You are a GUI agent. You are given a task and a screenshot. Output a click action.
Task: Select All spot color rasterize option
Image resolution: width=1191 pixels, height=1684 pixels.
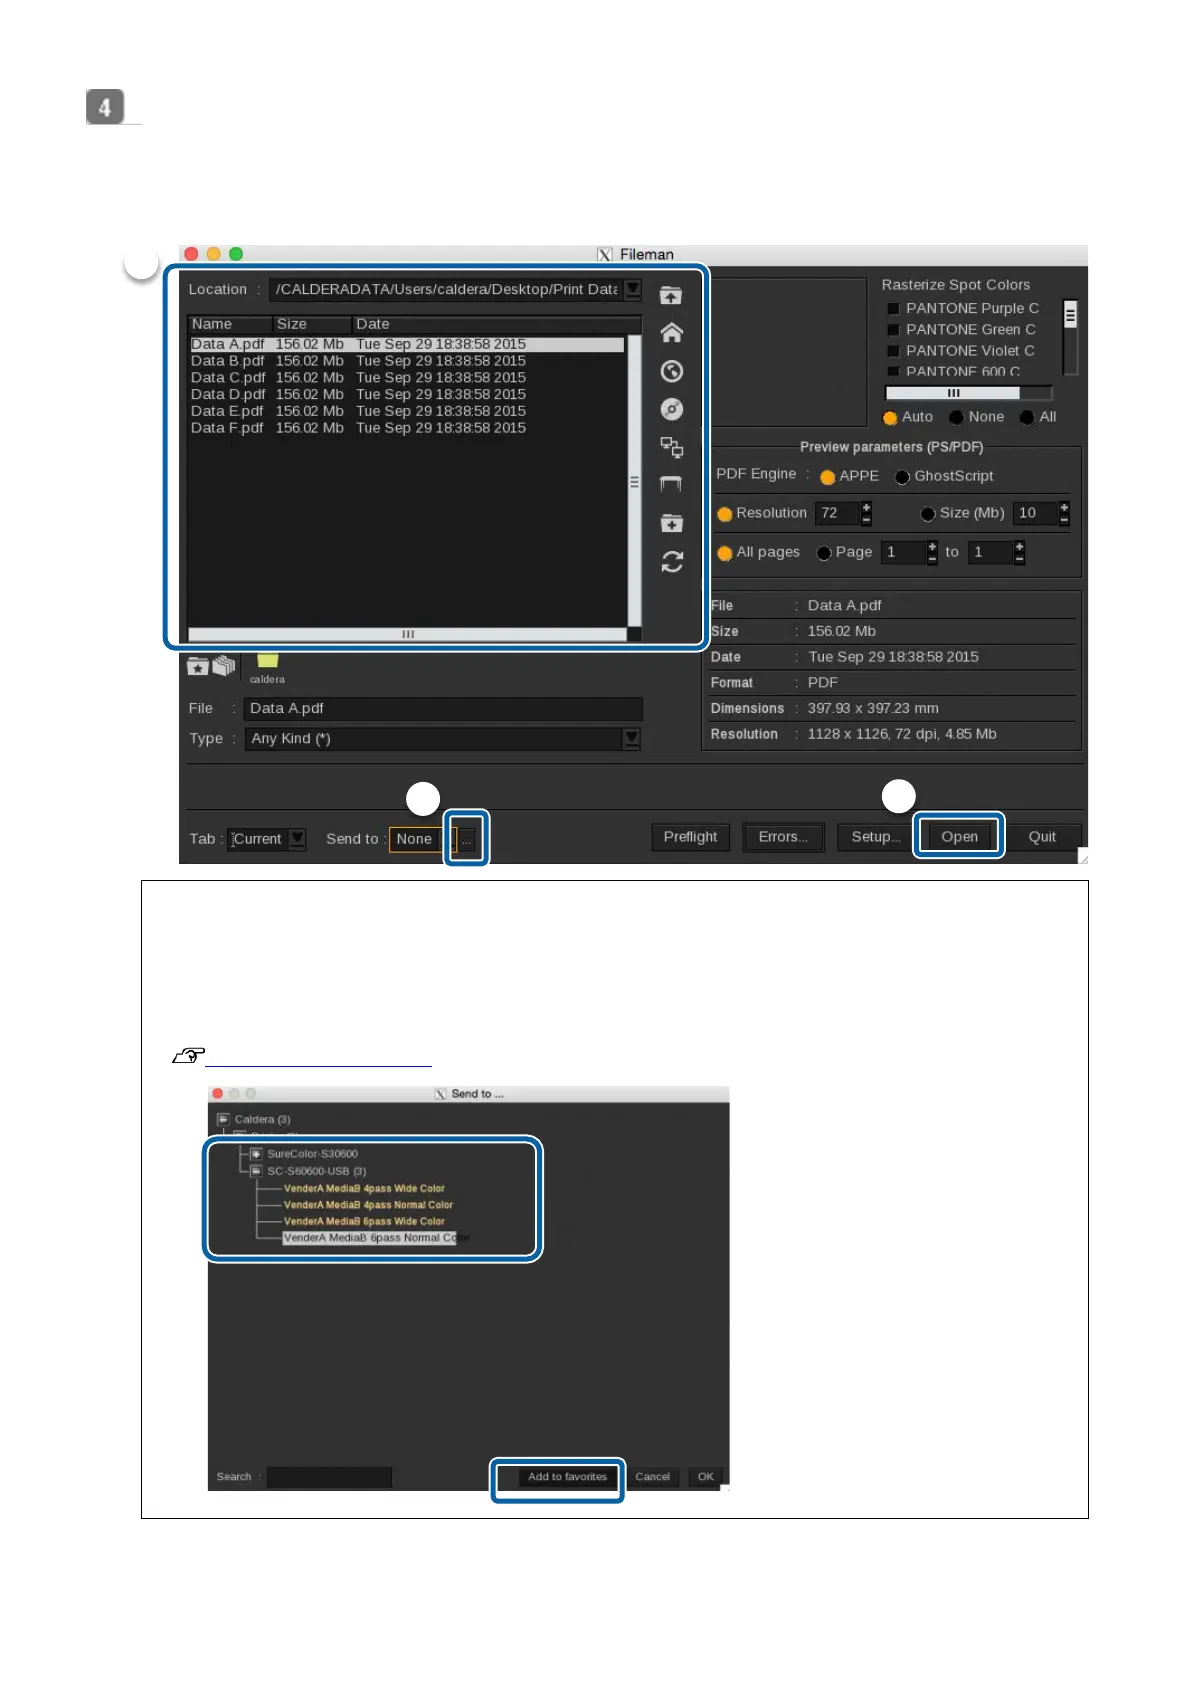(x=1027, y=418)
